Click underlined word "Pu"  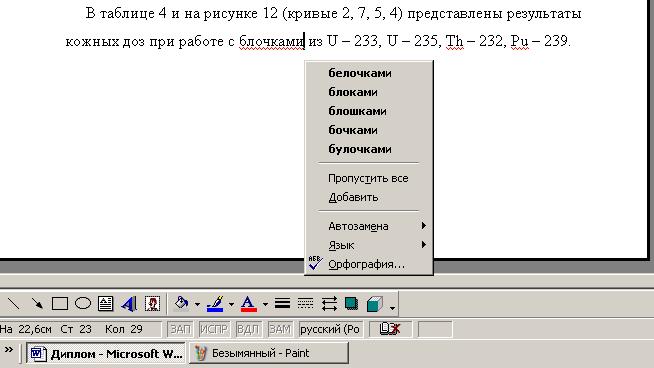pyautogui.click(x=519, y=41)
